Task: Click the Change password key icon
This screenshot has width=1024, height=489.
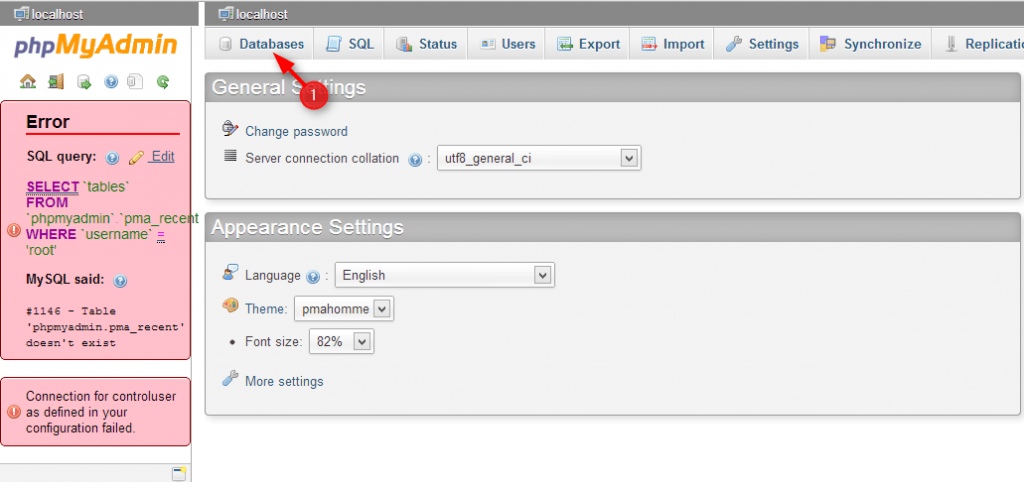Action: tap(230, 129)
